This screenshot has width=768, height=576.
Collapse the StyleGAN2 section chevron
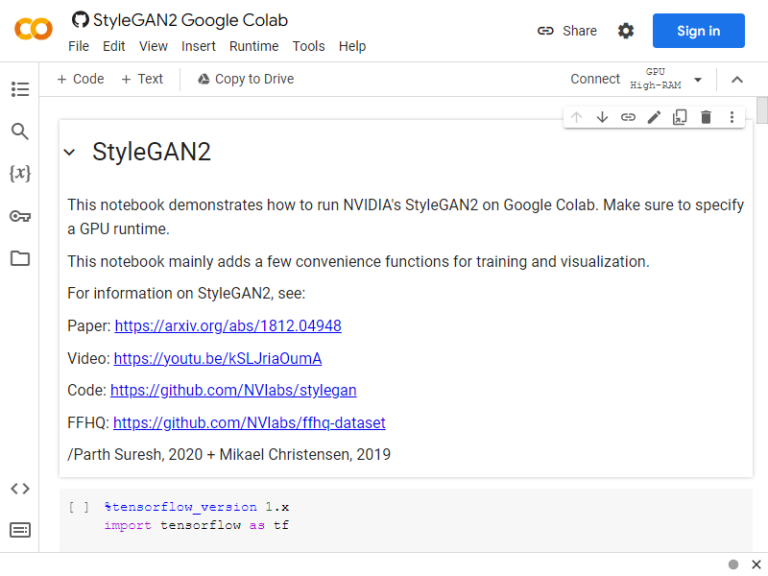(70, 152)
